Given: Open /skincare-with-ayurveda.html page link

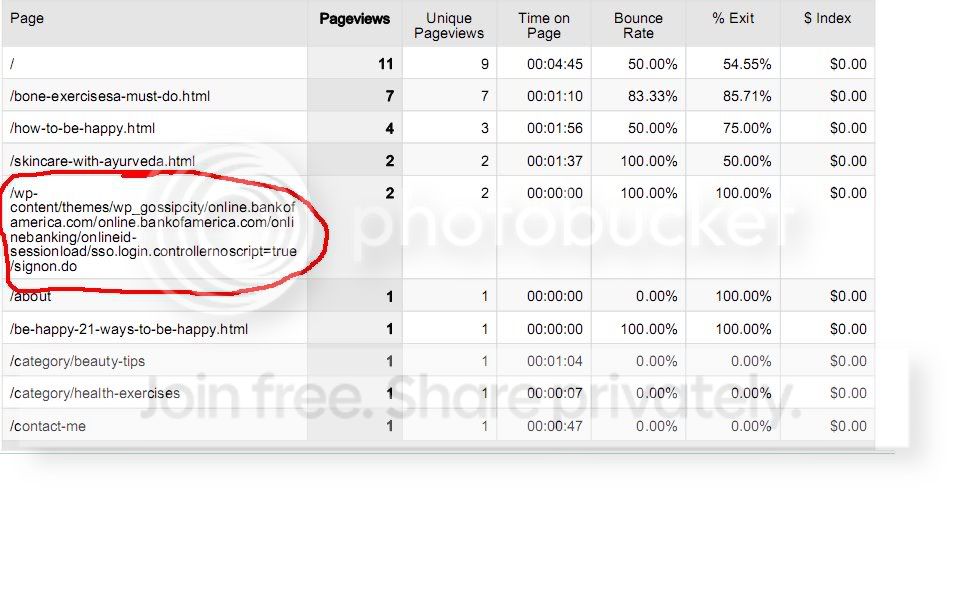Looking at the screenshot, I should (x=102, y=161).
